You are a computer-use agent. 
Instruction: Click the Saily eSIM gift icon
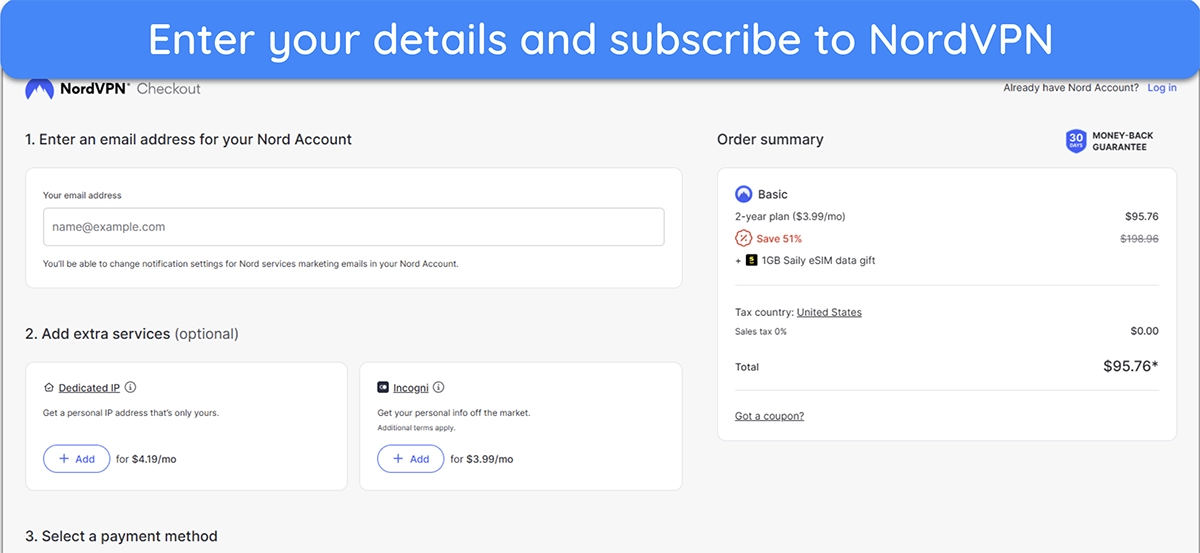(x=751, y=260)
